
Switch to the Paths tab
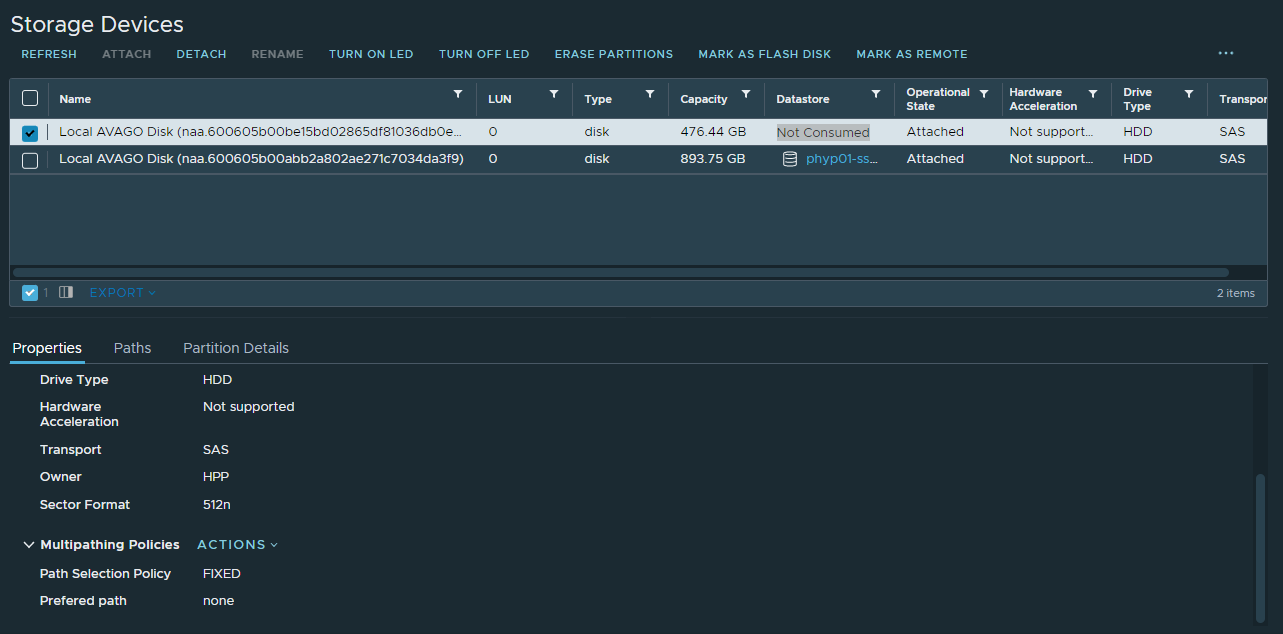click(x=132, y=348)
